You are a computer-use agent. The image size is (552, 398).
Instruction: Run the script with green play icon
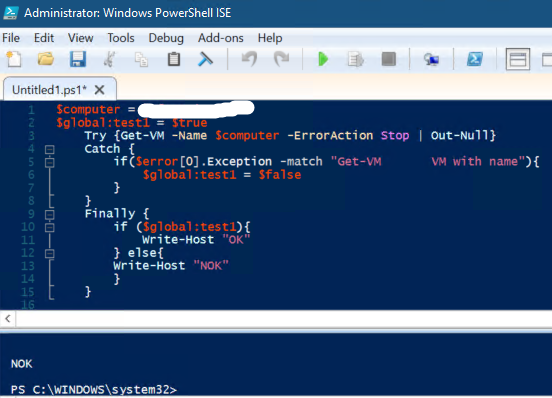pyautogui.click(x=323, y=59)
